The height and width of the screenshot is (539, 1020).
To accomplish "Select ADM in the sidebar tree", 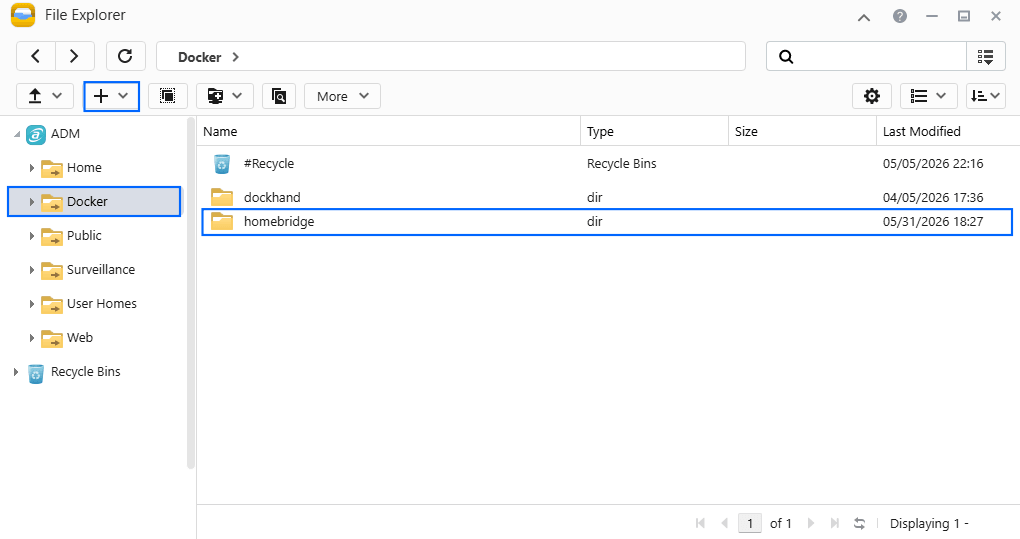I will (x=65, y=134).
